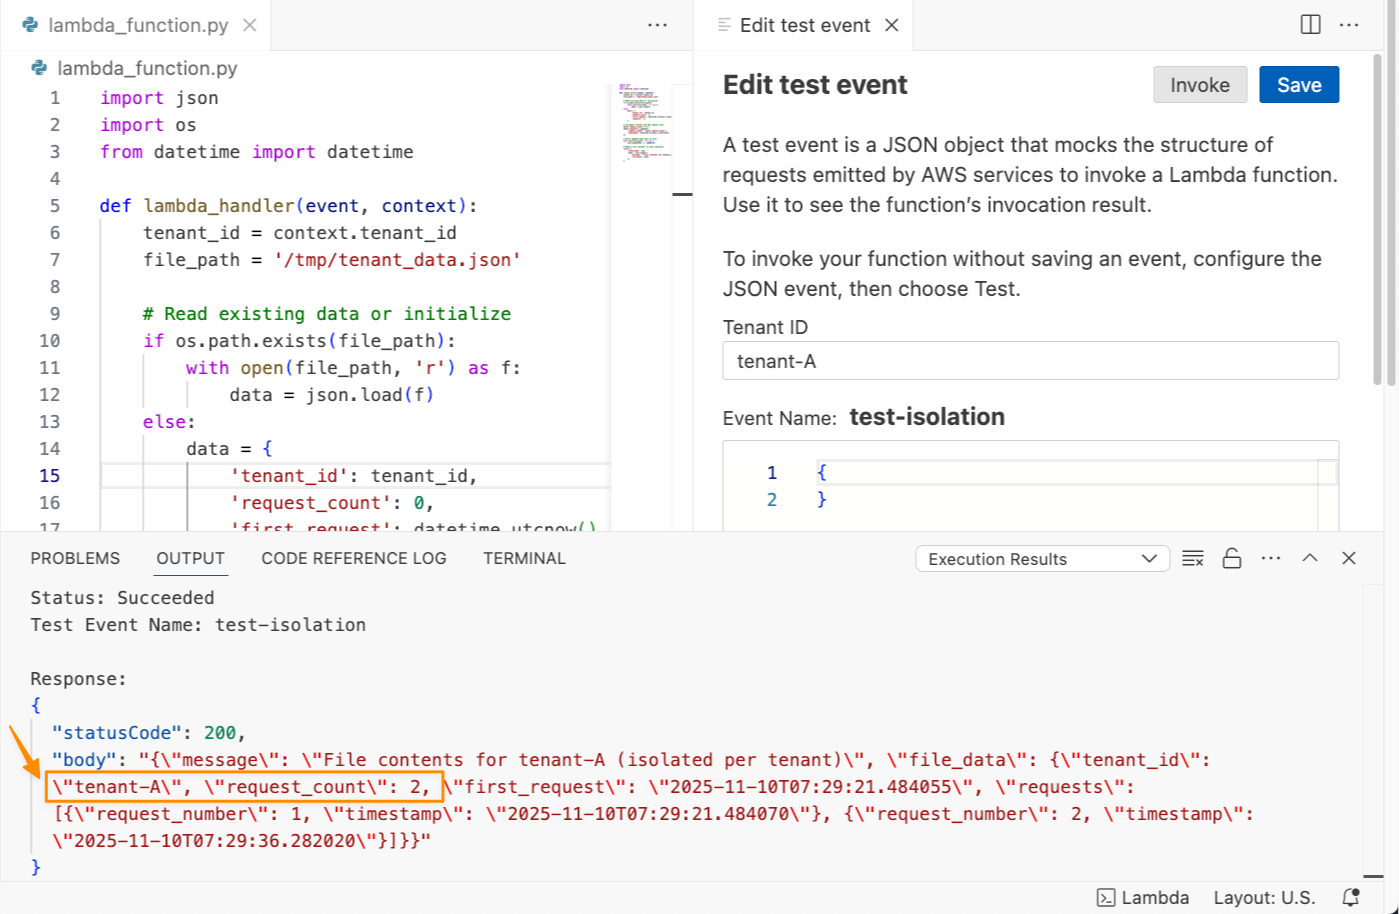The width and height of the screenshot is (1399, 914).
Task: Click the Invoke button
Action: tap(1199, 85)
